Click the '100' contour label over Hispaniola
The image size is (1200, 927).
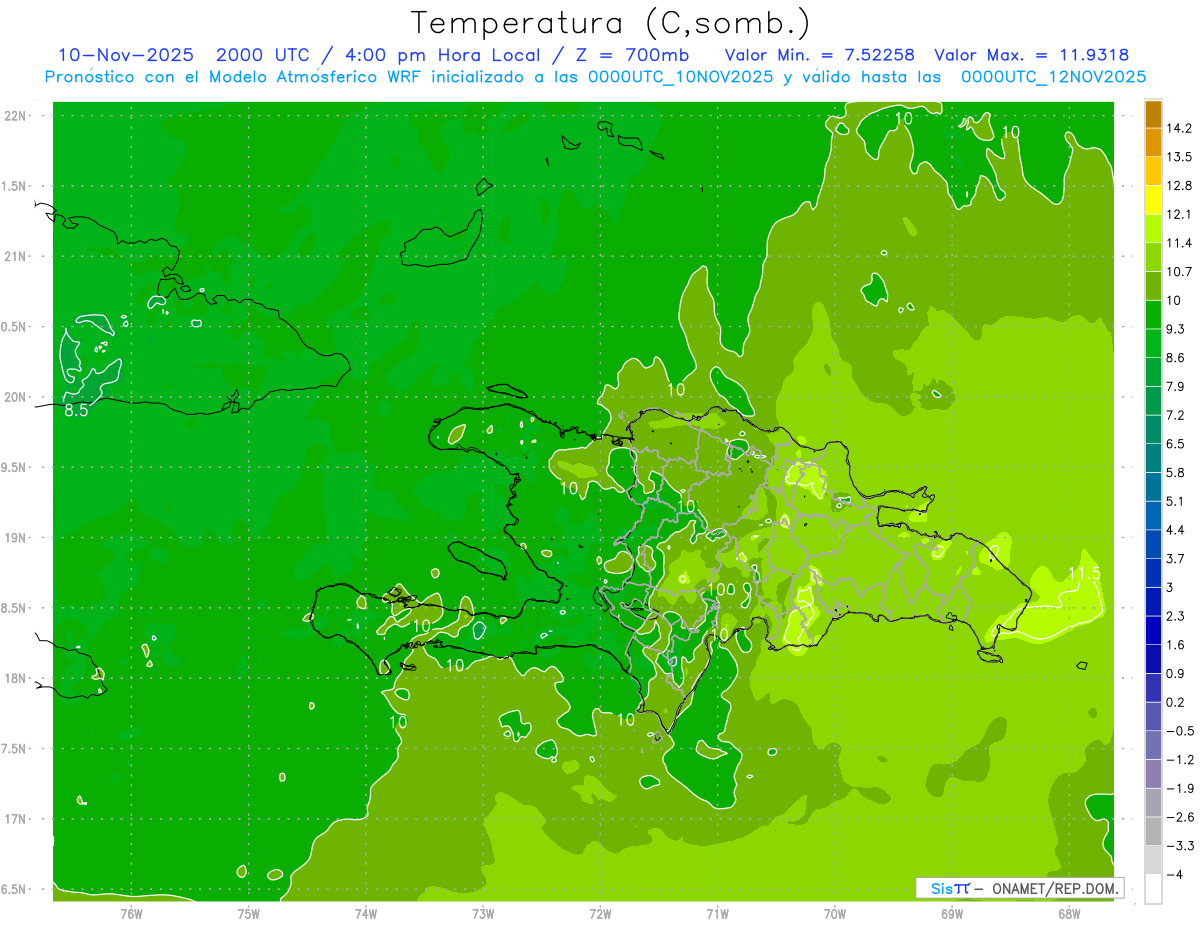point(722,589)
